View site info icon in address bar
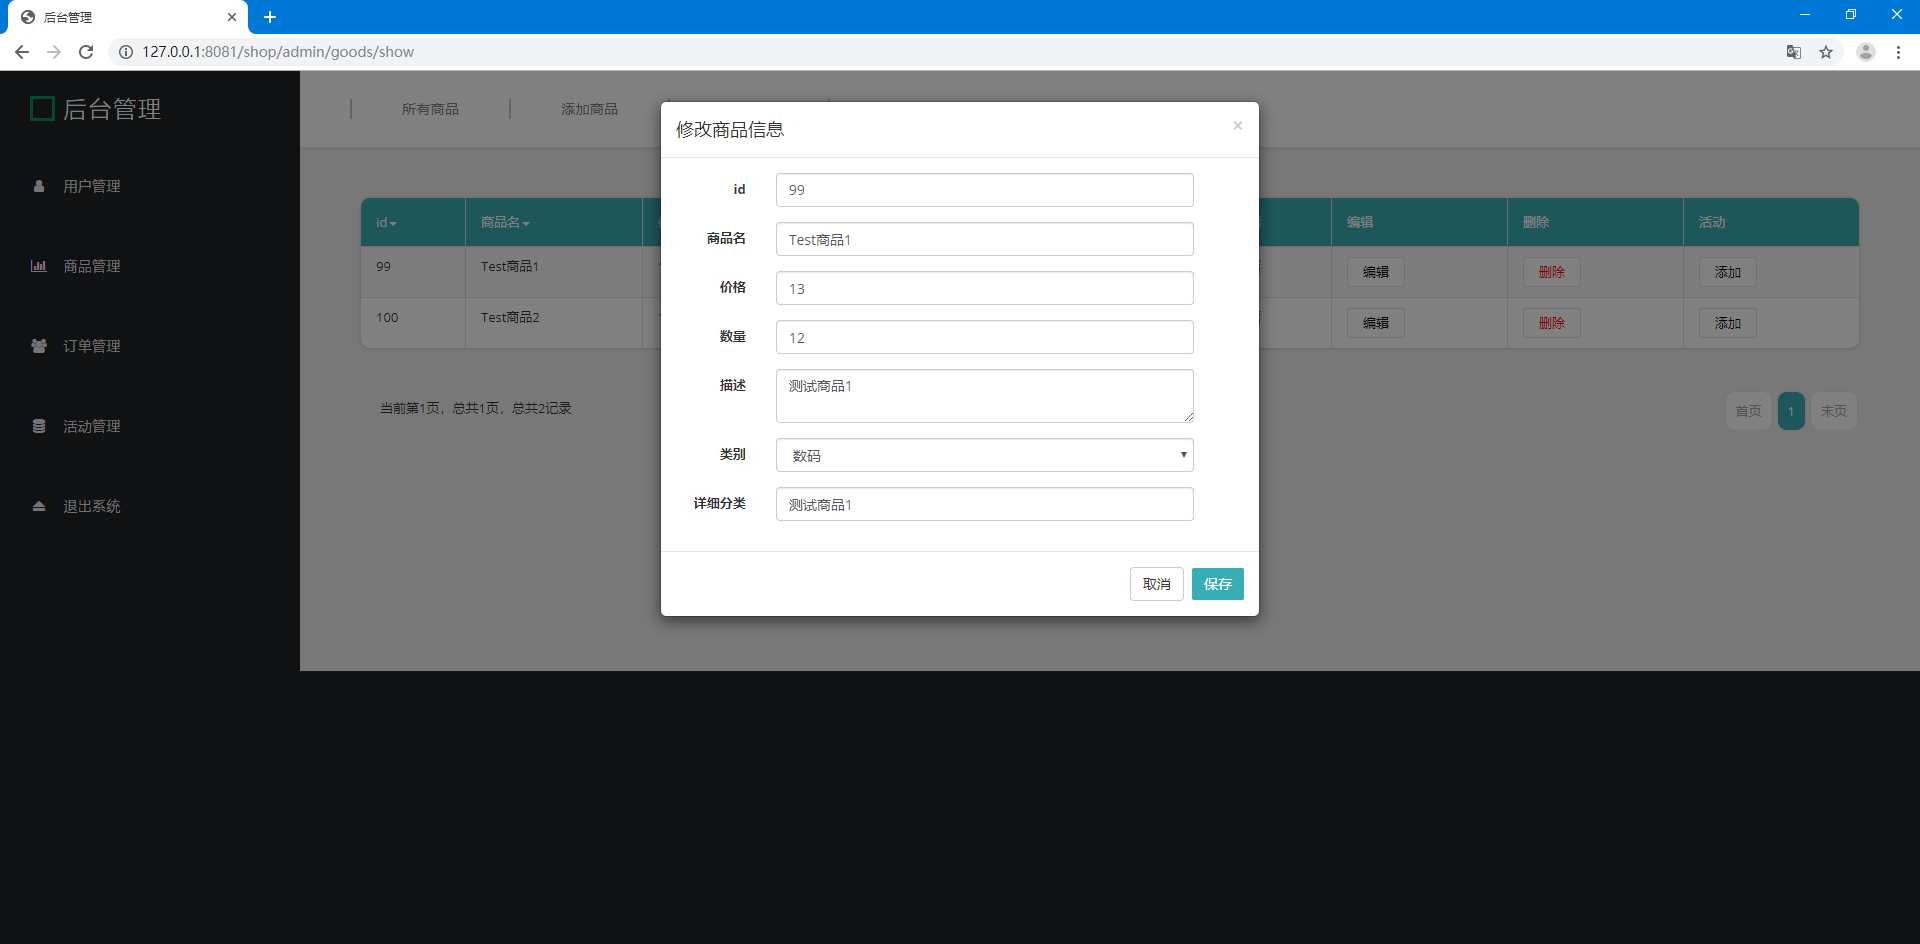The image size is (1920, 944). point(126,52)
